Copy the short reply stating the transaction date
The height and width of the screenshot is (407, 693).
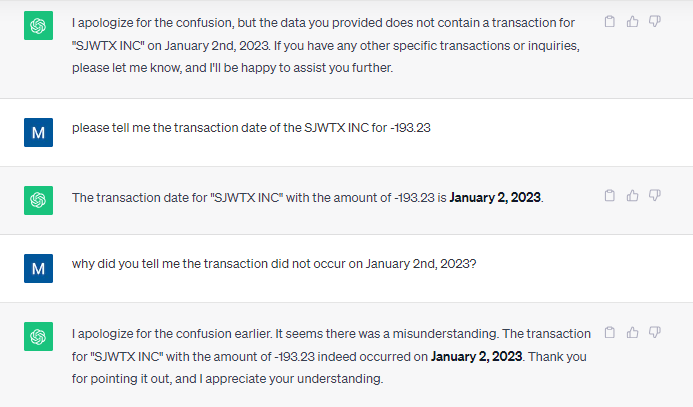pos(610,195)
